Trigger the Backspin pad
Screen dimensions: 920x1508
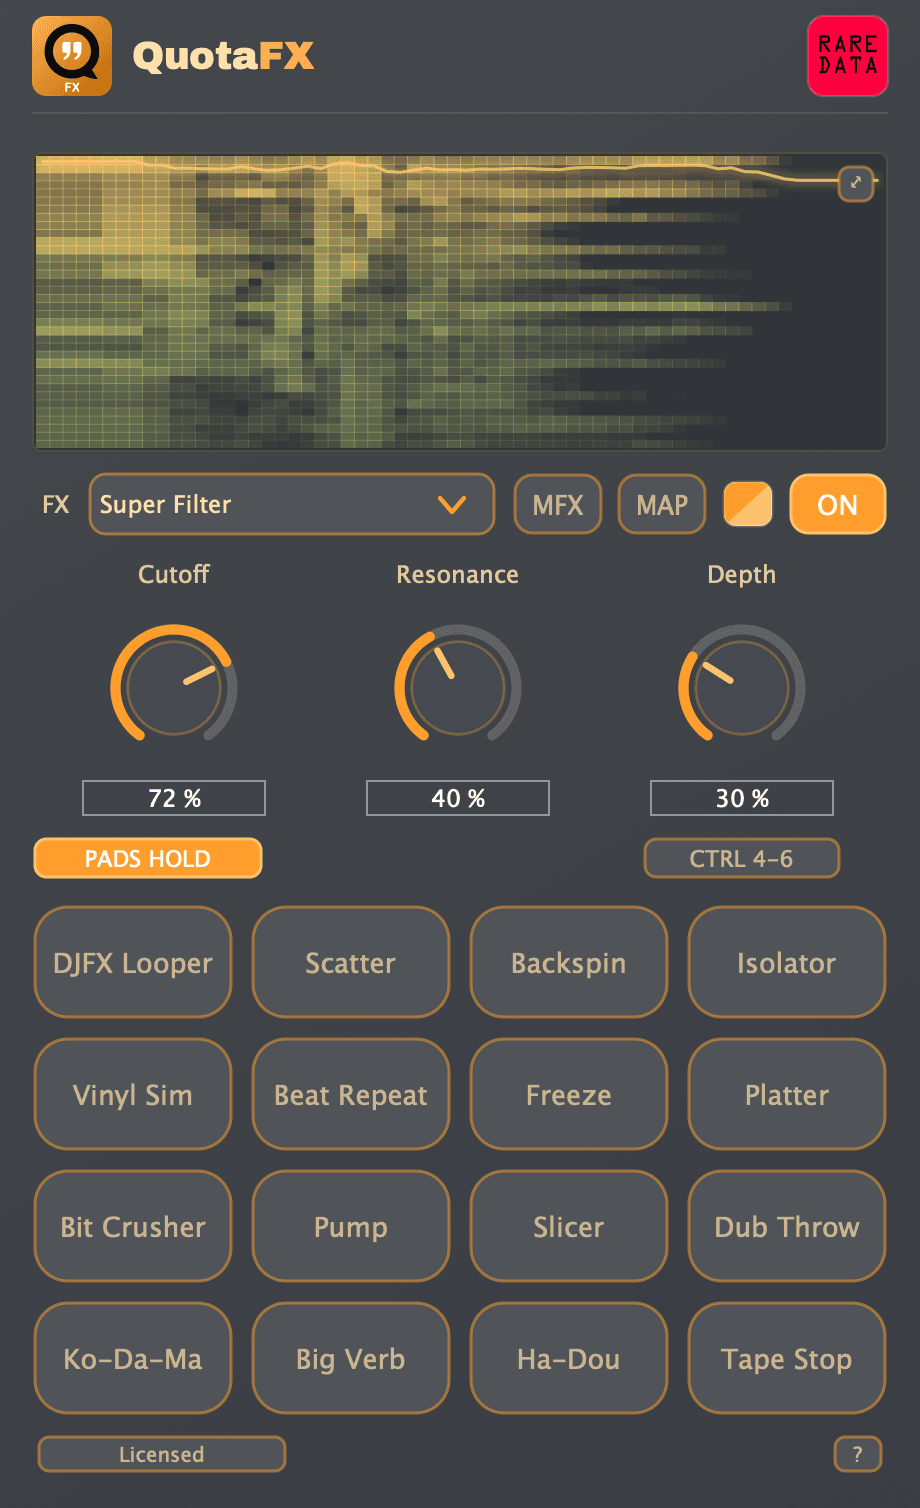(569, 962)
